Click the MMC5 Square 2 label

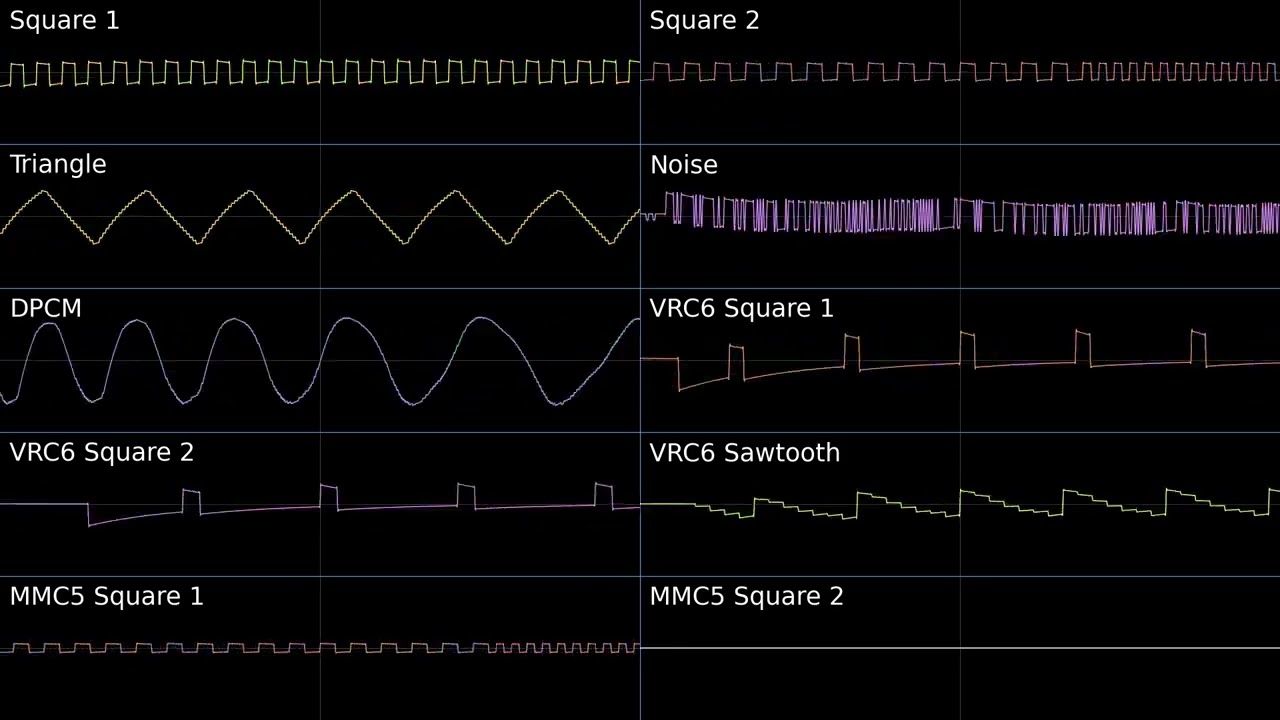point(747,597)
